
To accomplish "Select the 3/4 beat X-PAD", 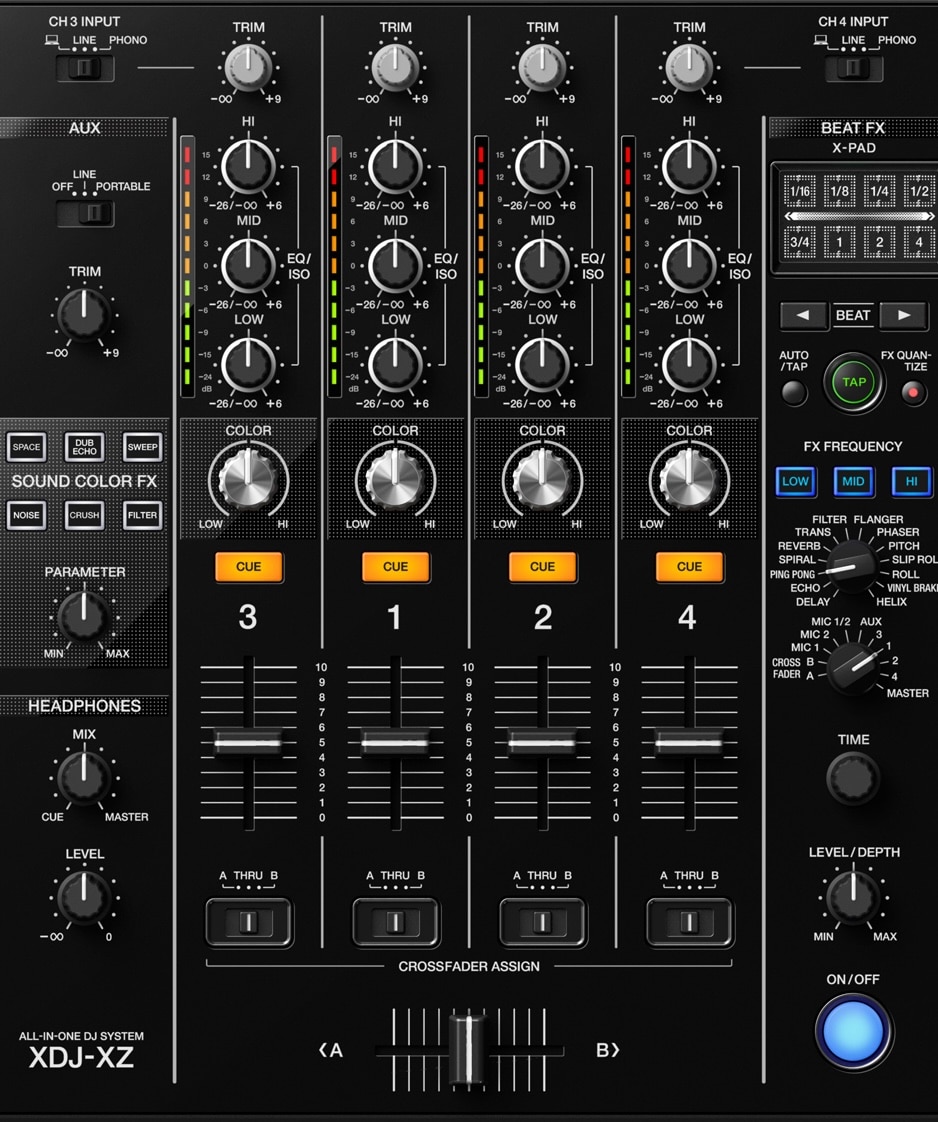I will 800,242.
